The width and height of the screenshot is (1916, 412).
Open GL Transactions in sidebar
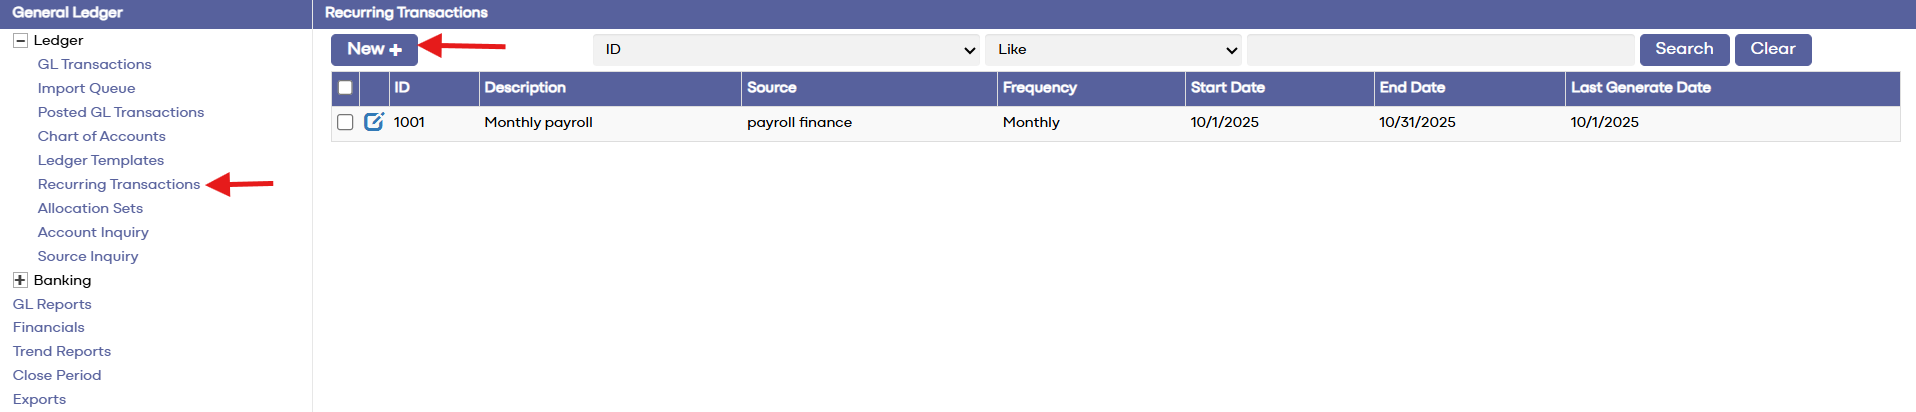(95, 64)
